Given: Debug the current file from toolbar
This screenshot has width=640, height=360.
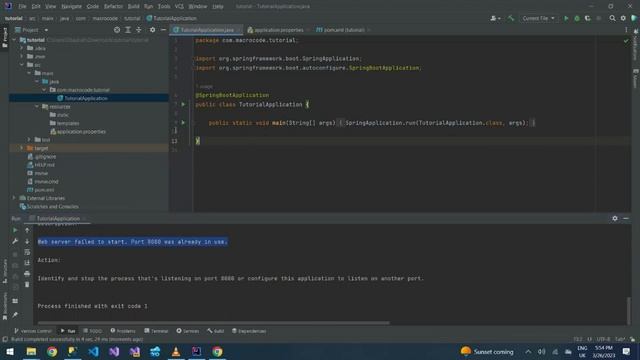Looking at the screenshot, I should 577,18.
